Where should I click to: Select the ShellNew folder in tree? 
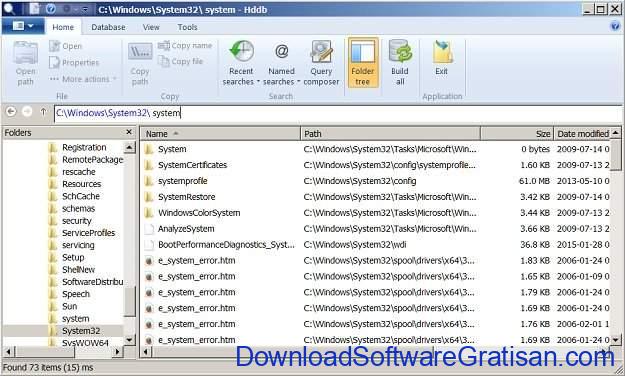71,270
